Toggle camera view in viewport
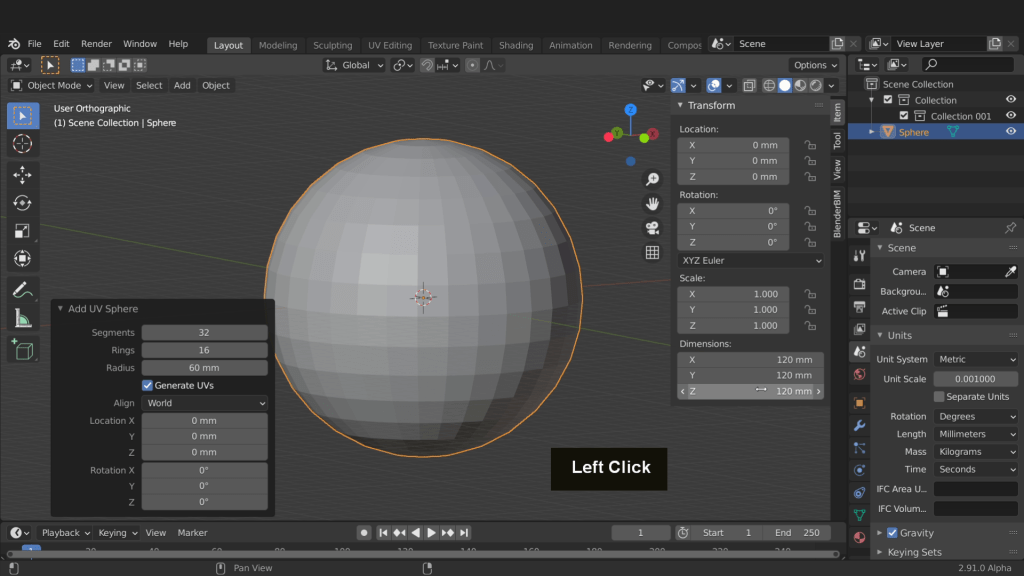 coord(652,228)
